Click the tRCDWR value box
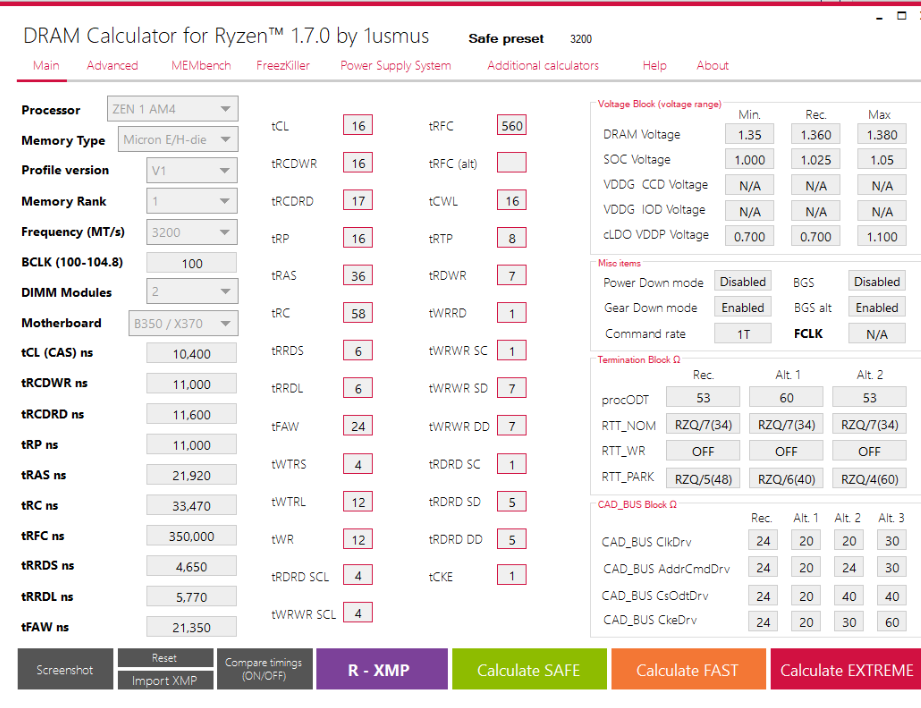 point(358,163)
